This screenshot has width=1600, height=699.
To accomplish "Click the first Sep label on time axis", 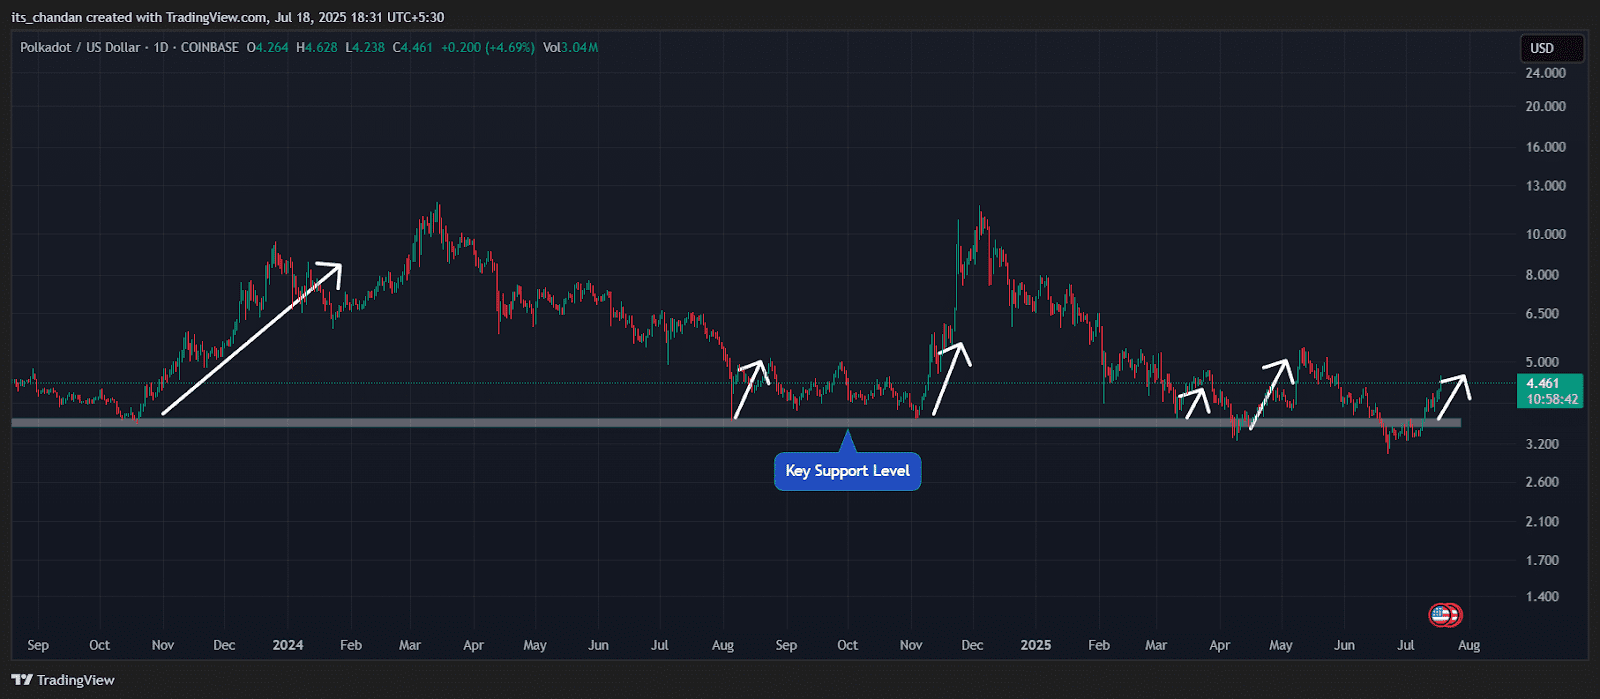I will click(38, 645).
